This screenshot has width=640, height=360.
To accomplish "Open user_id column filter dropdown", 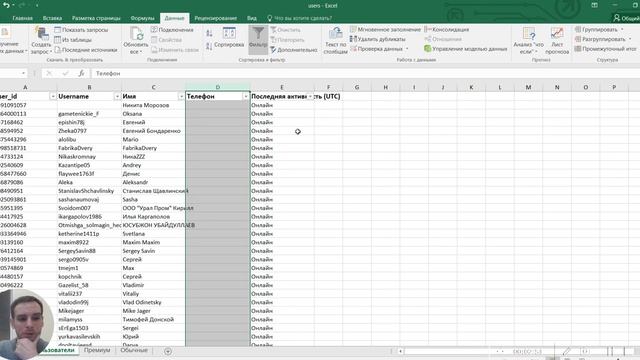I will [53, 96].
